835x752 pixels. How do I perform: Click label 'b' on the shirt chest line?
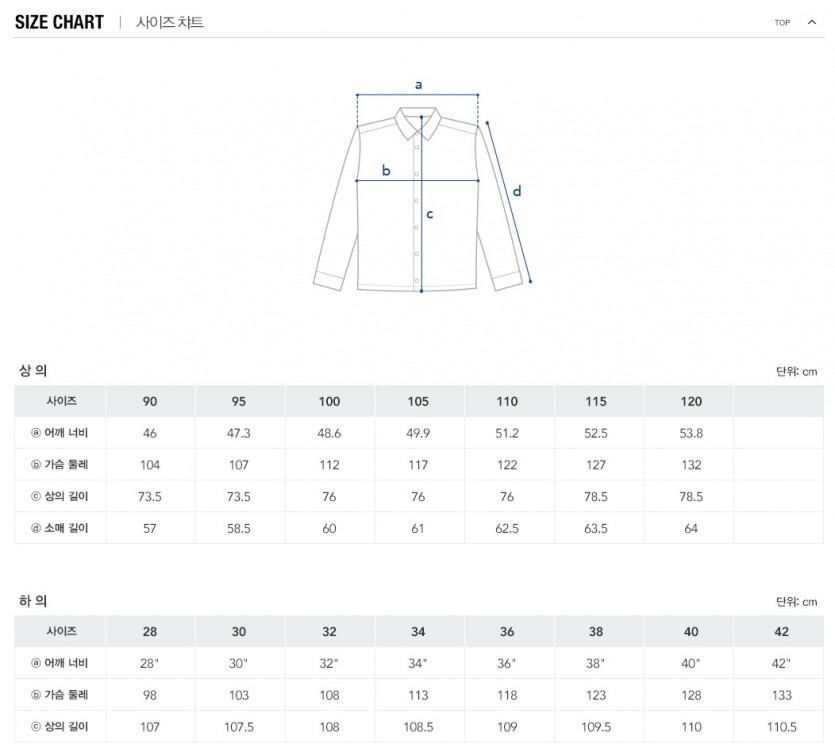[x=387, y=170]
